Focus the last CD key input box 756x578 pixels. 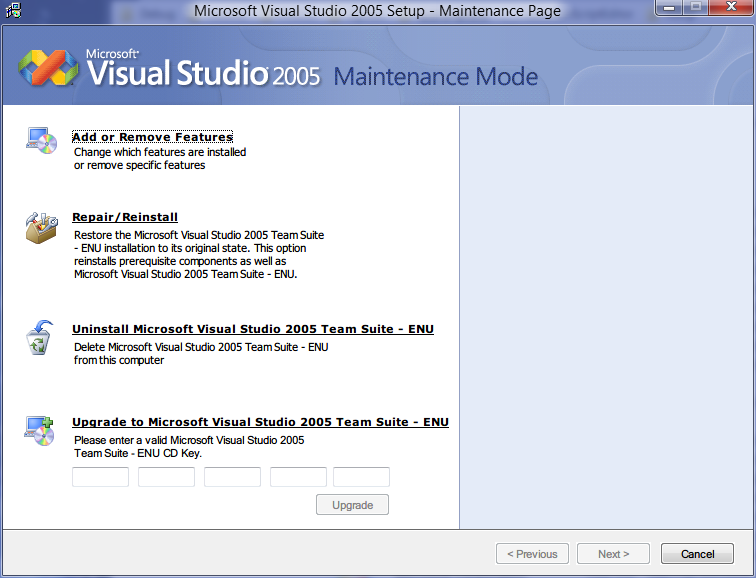click(x=361, y=477)
